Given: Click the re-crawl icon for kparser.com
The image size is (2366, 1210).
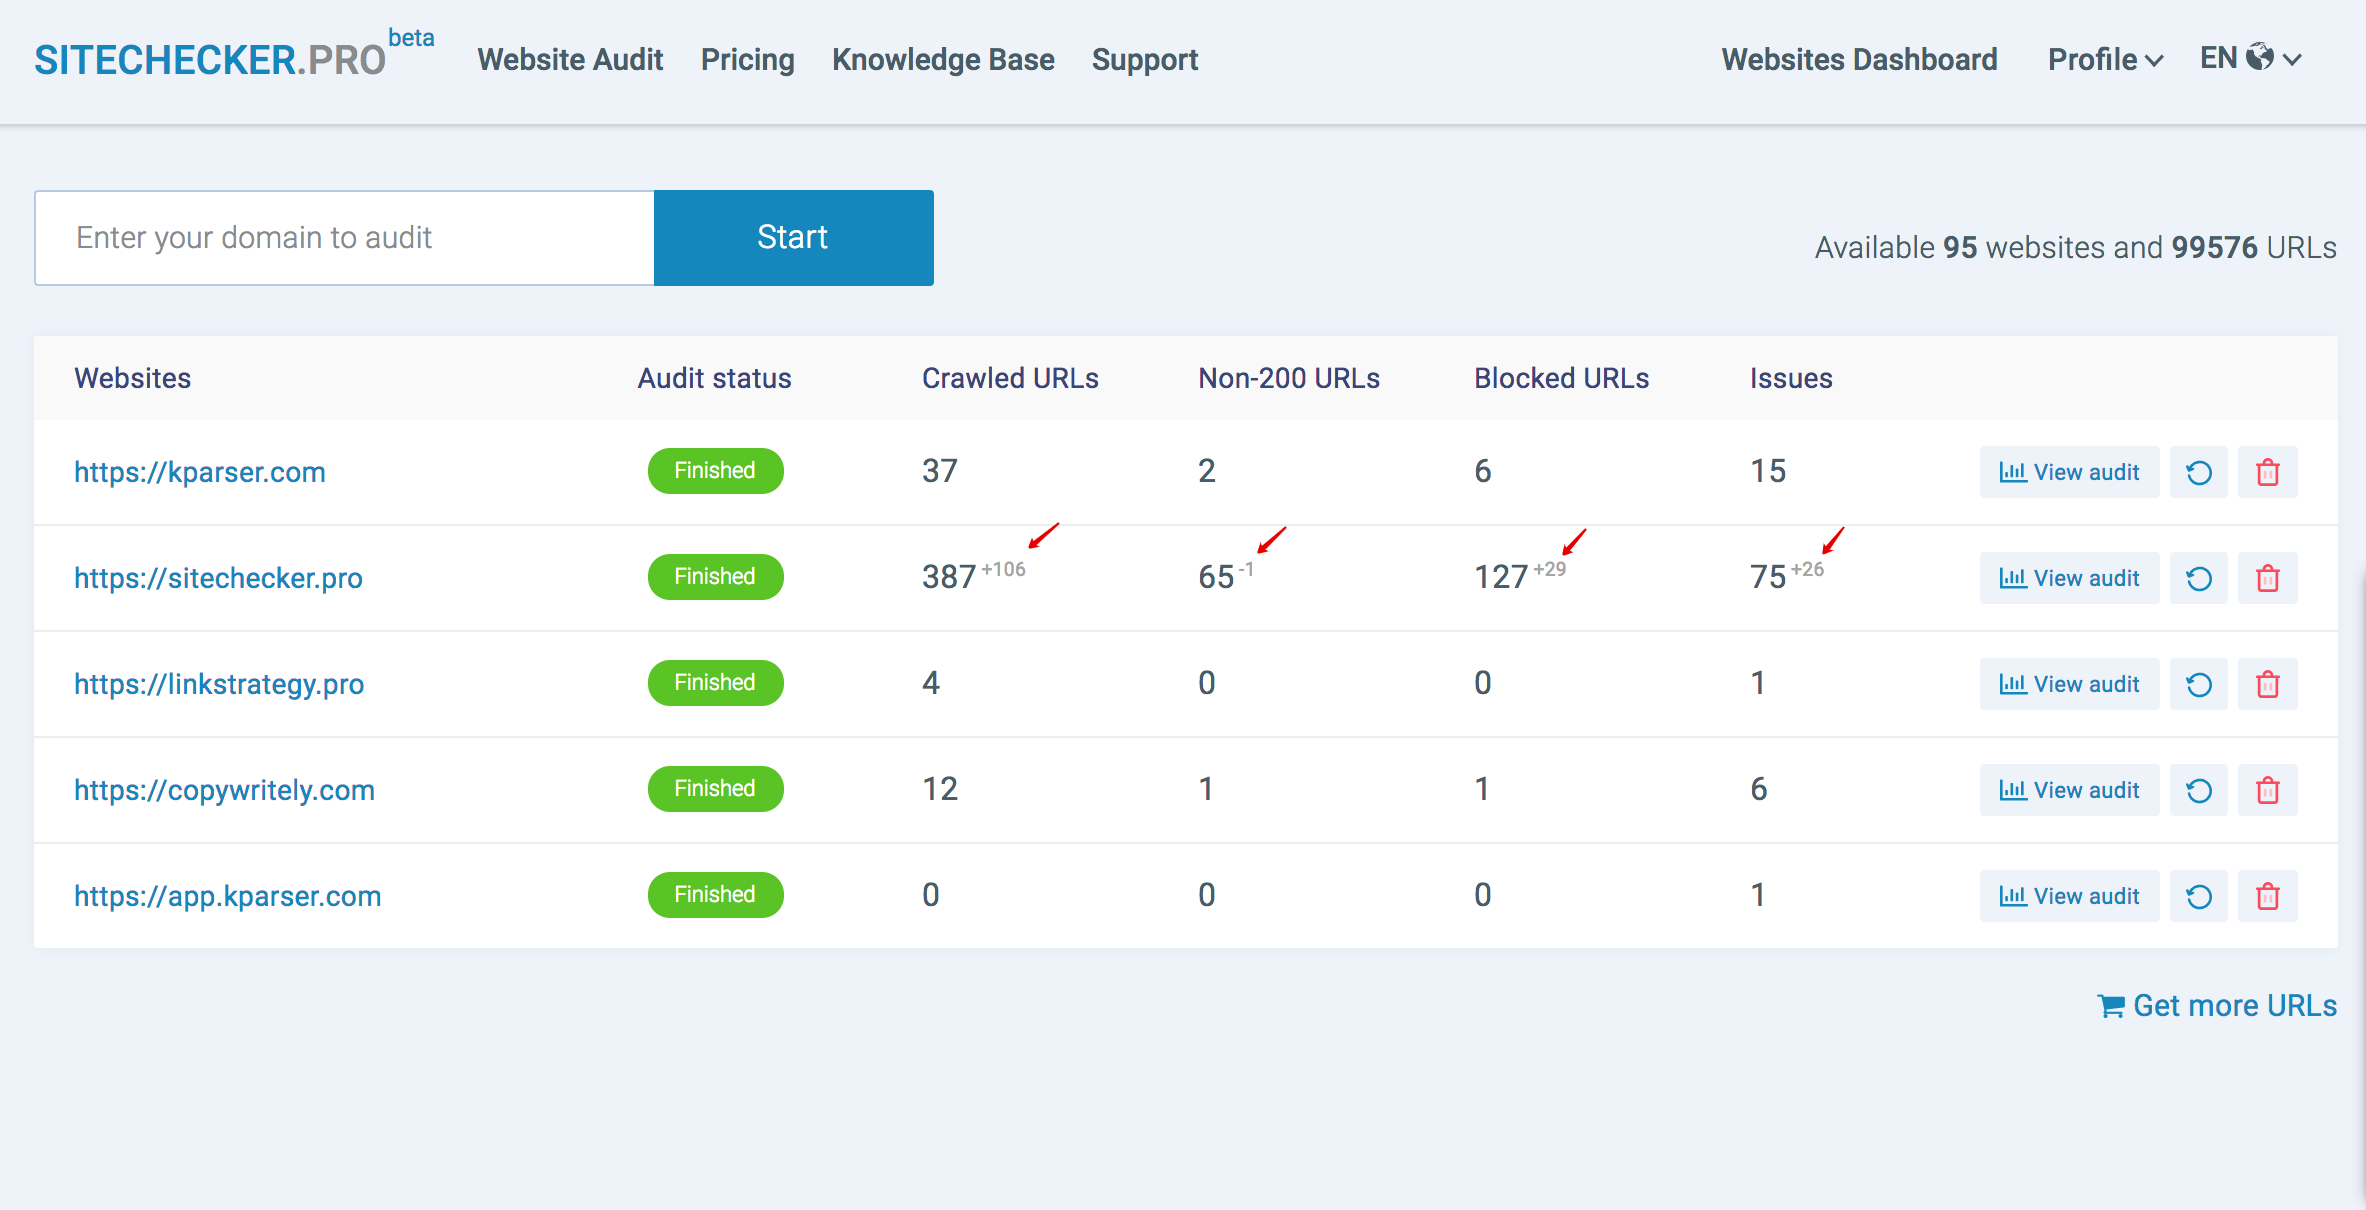Looking at the screenshot, I should (x=2198, y=472).
